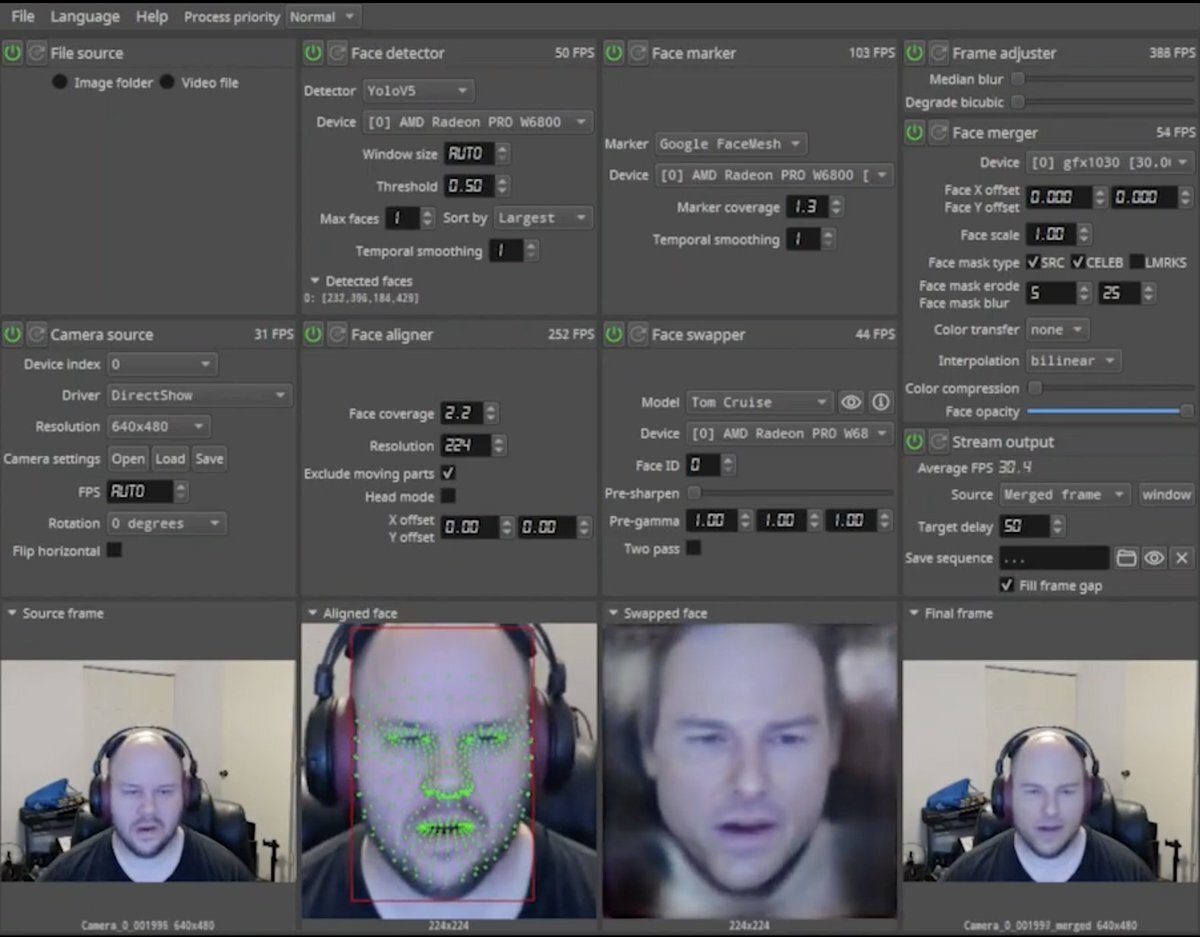Toggle the SRC face mask checkbox
1200x937 pixels.
[1033, 262]
